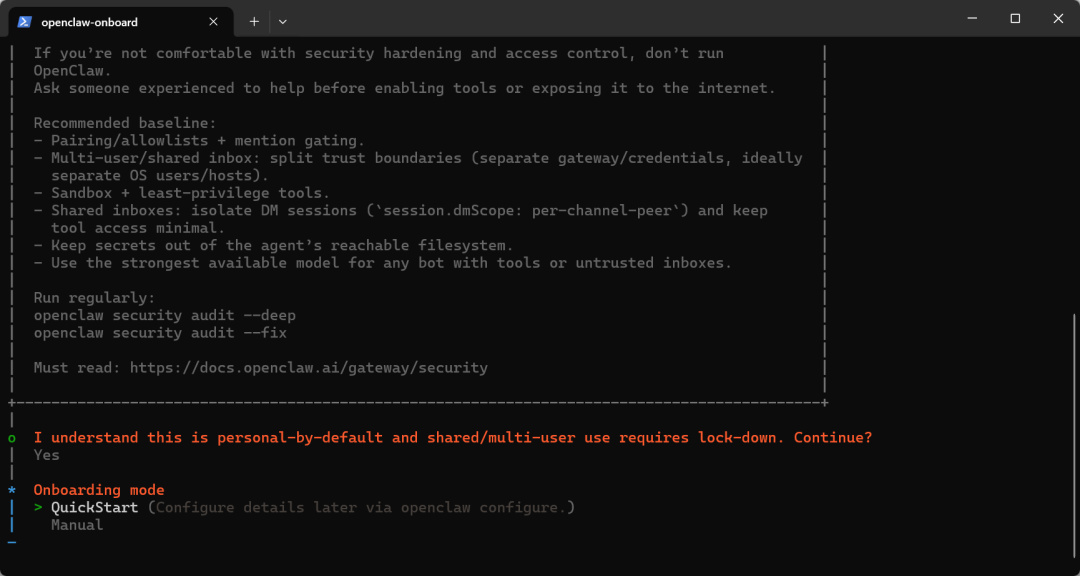Expand the new tab profile dropdown
This screenshot has height=576, width=1080.
[283, 21]
